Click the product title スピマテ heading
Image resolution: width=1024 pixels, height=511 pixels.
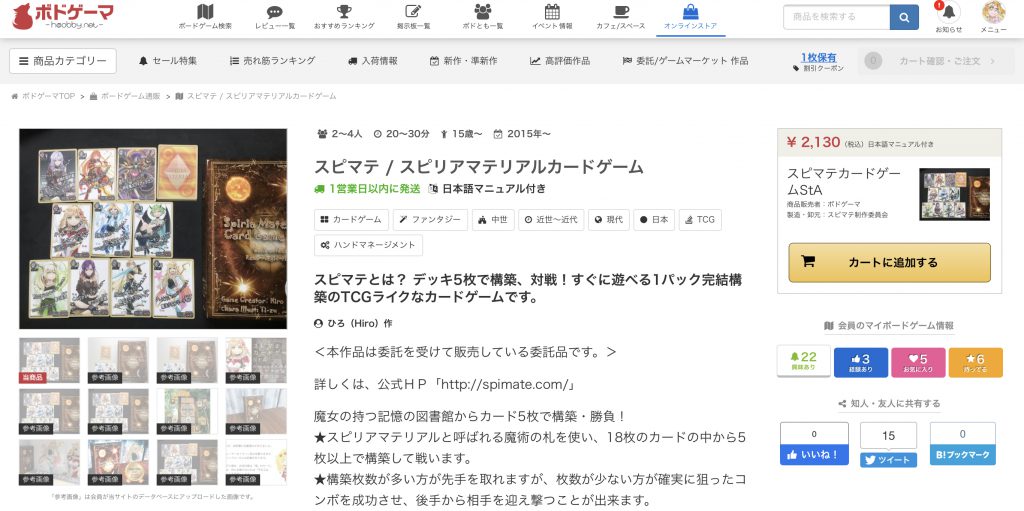(479, 167)
